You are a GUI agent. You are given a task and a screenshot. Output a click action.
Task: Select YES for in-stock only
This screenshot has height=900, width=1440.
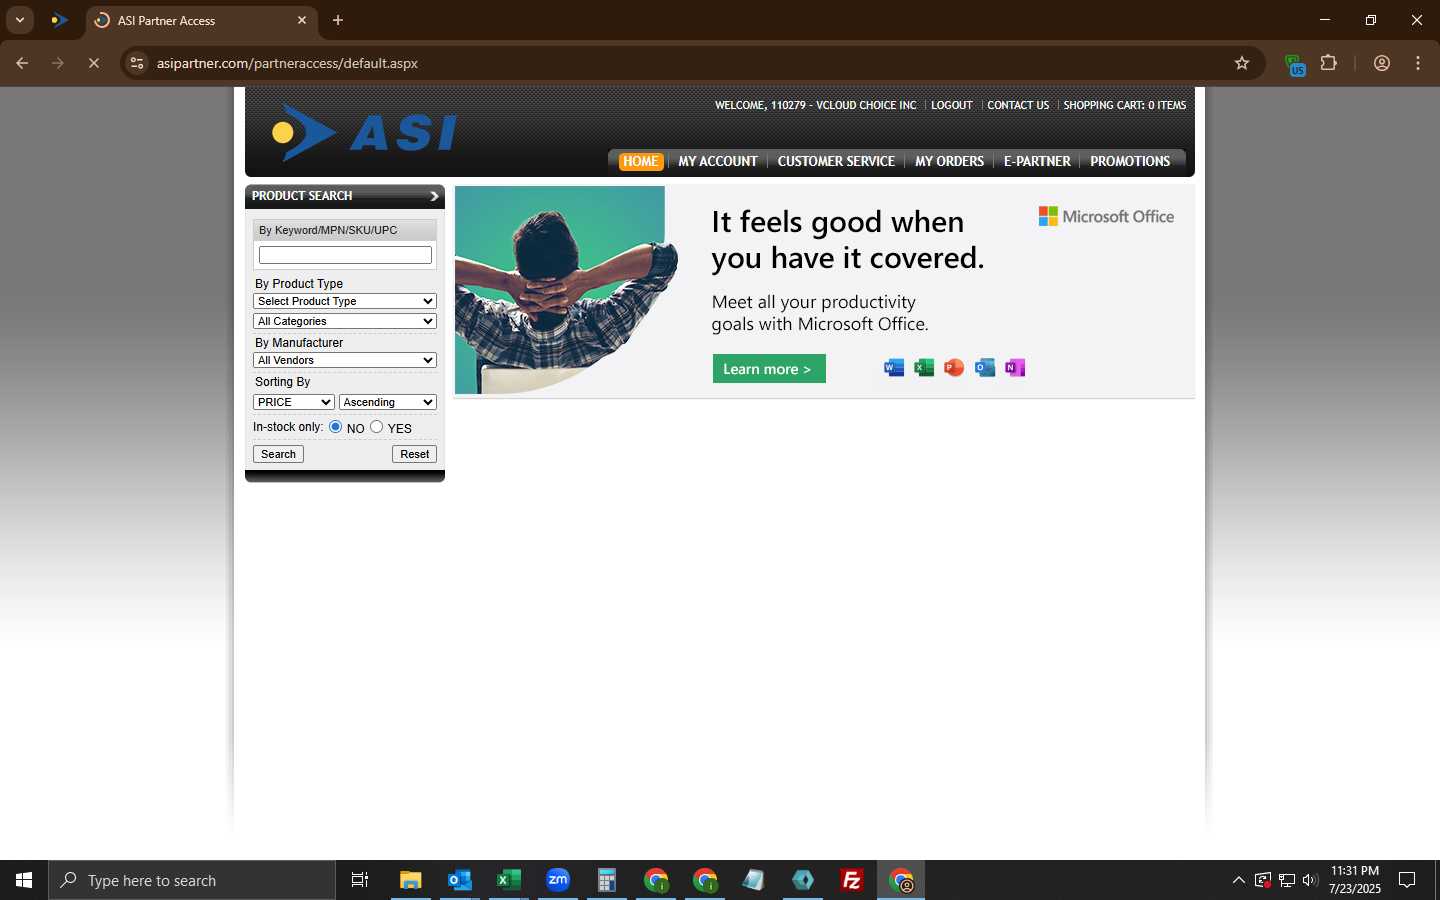click(x=377, y=427)
